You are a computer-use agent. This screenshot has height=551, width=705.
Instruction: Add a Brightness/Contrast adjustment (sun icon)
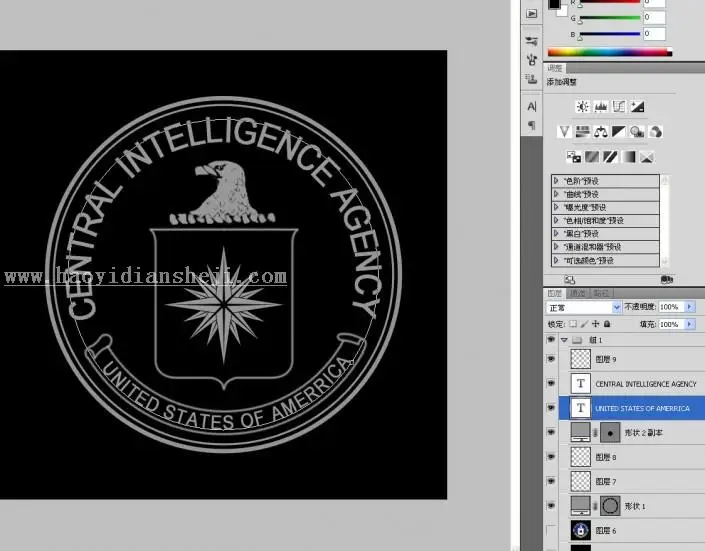583,107
